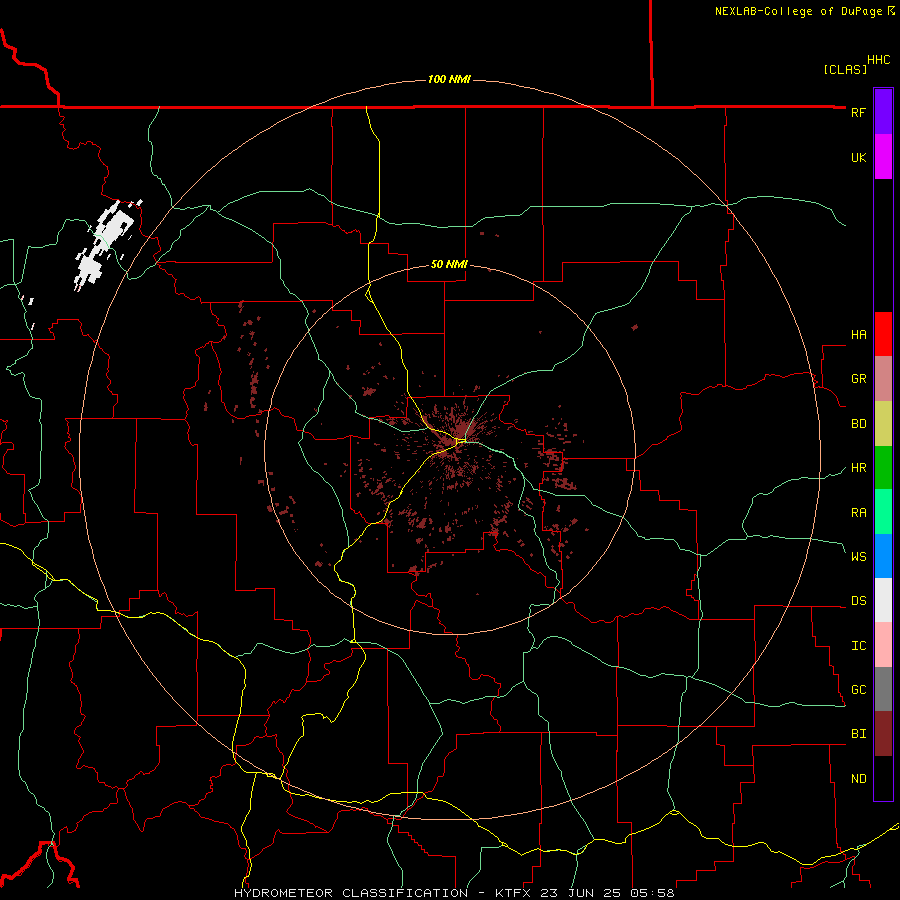Click the 100 NMI range ring label
The height and width of the screenshot is (900, 900).
point(449,79)
